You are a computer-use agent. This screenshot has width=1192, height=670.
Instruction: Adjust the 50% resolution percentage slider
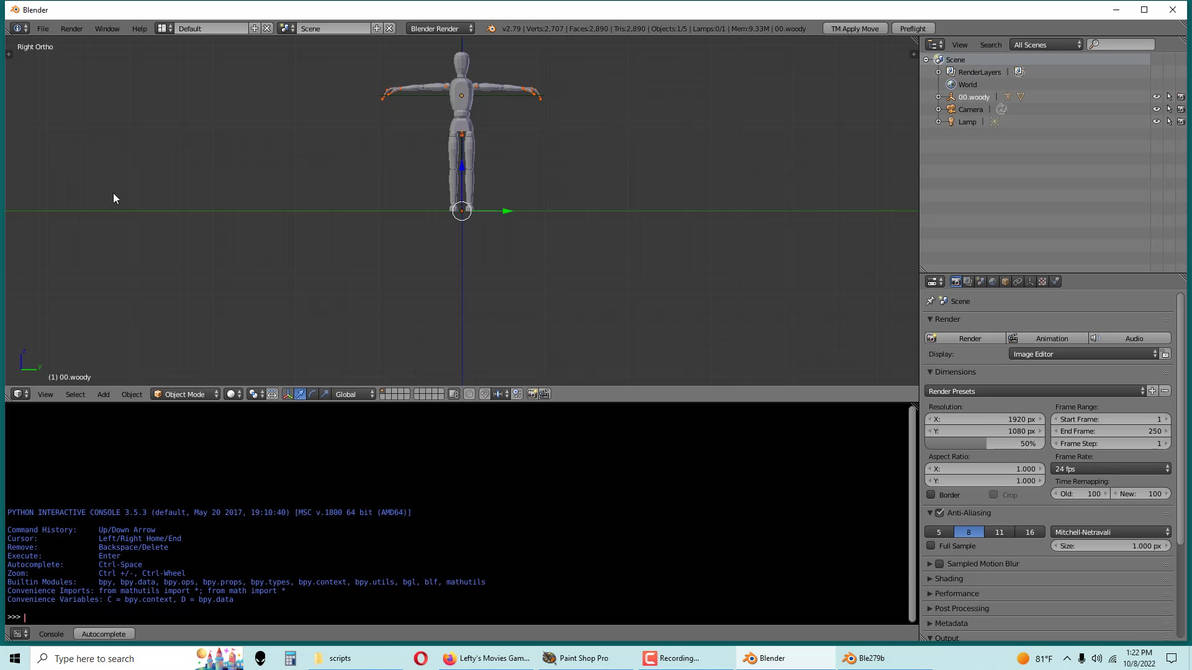coord(985,443)
